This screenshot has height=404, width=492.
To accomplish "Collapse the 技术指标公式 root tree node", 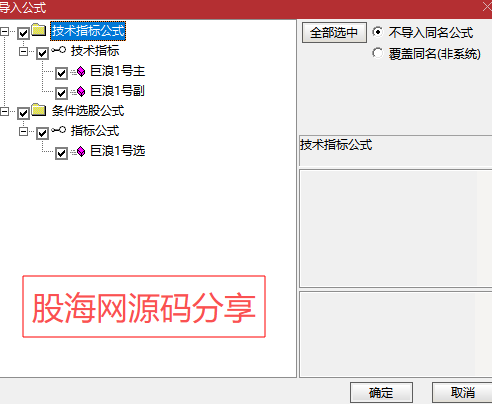I will [x=5, y=32].
